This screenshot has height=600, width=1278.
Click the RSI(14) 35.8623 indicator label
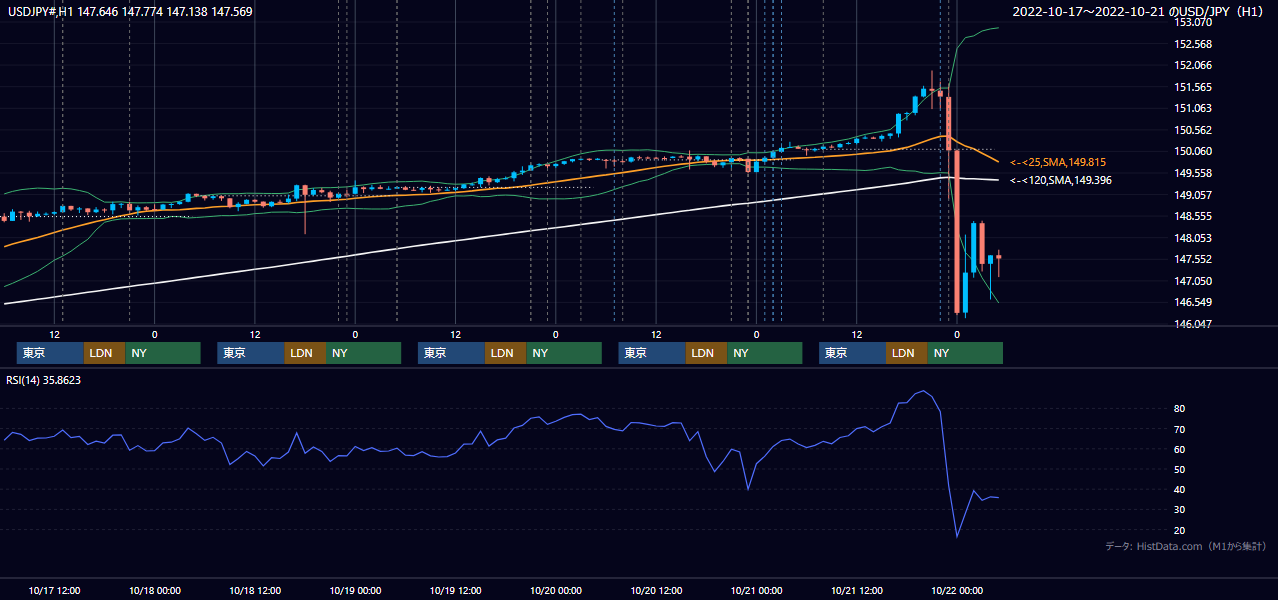(44, 380)
